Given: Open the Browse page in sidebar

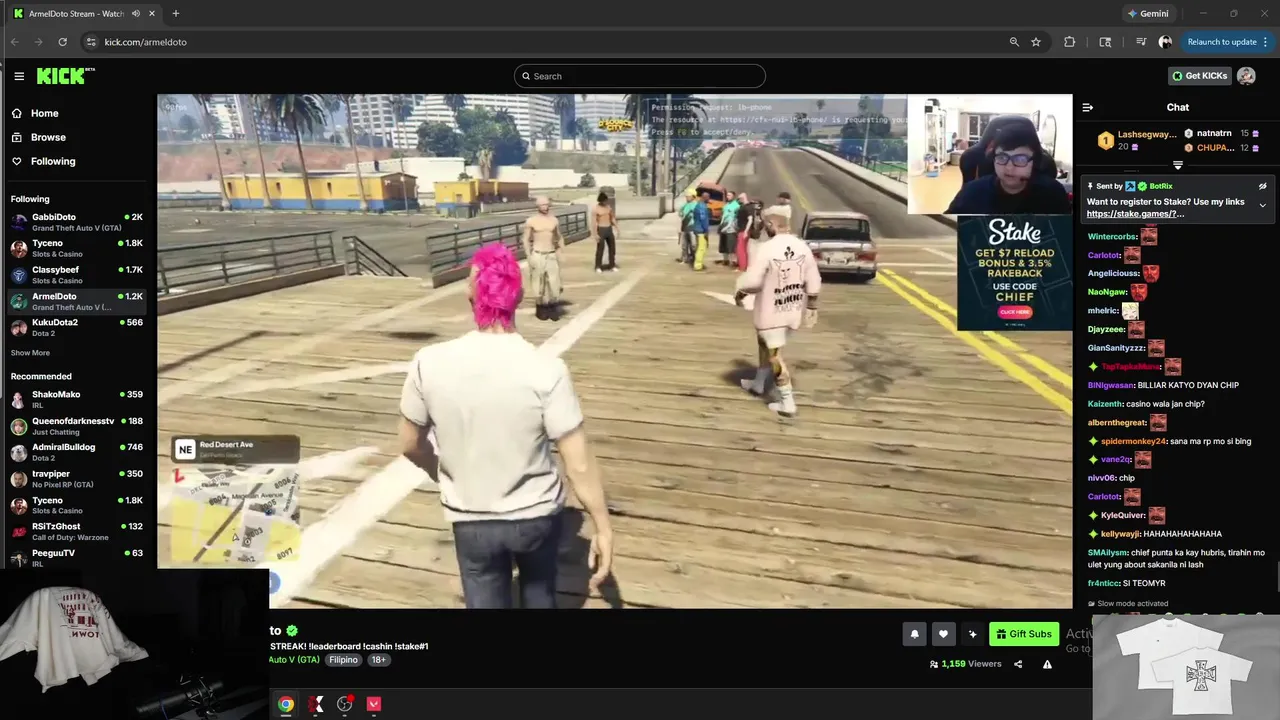Looking at the screenshot, I should coord(47,137).
